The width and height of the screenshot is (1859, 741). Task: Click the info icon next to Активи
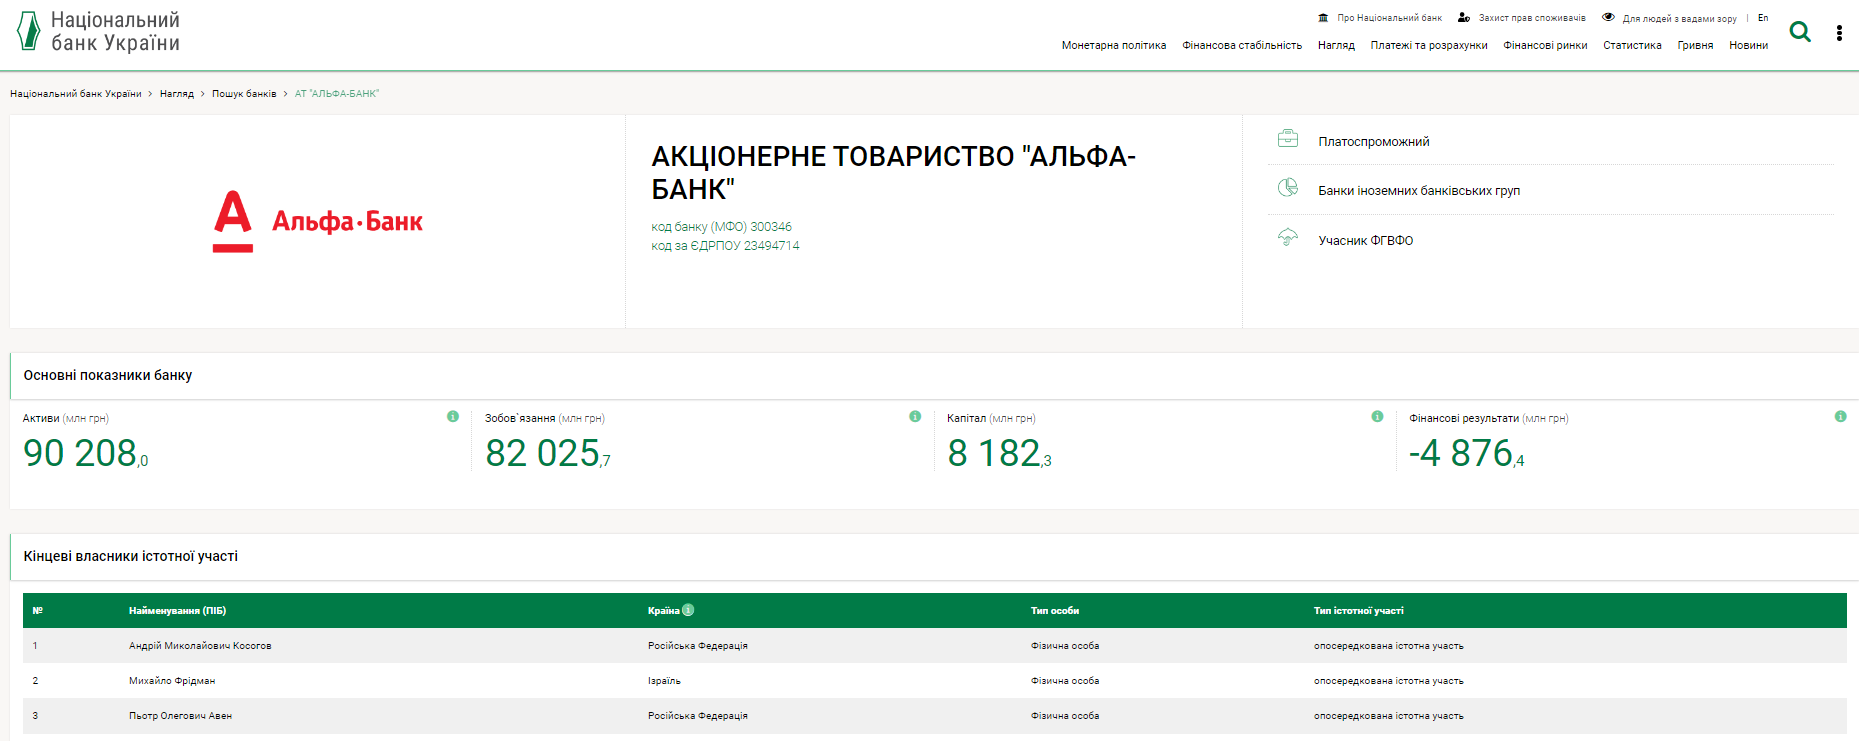click(453, 417)
